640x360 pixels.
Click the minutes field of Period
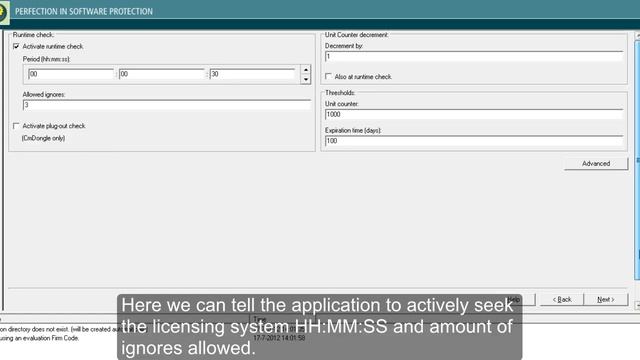(162, 74)
